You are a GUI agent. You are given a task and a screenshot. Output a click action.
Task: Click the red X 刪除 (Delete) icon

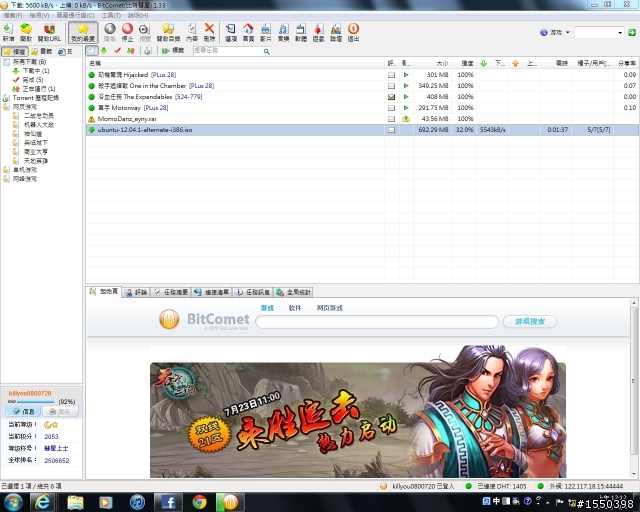pos(209,32)
